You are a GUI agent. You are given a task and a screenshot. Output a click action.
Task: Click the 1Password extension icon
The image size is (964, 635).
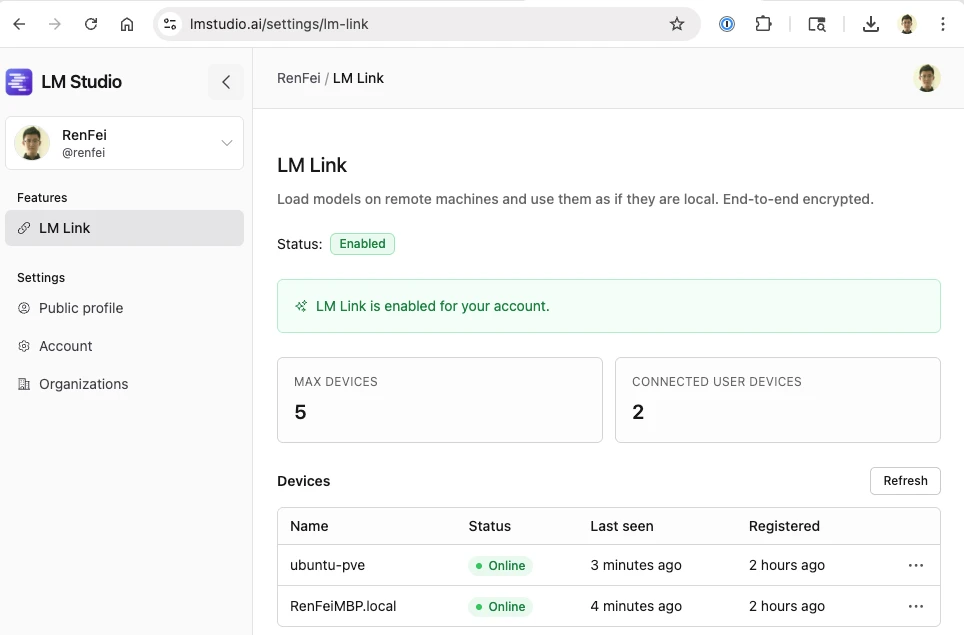727,24
